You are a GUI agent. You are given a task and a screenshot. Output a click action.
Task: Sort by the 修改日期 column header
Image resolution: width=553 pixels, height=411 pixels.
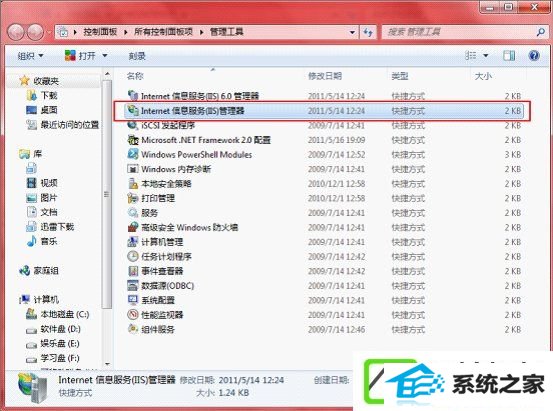coord(324,76)
